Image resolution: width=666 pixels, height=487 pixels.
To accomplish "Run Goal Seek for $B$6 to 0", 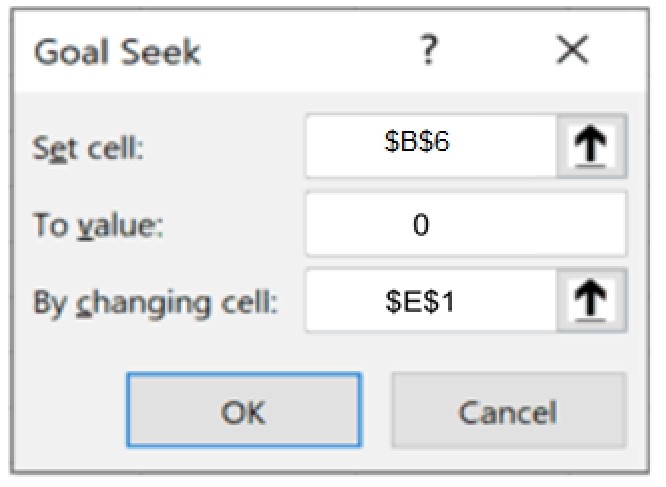I will click(x=243, y=412).
